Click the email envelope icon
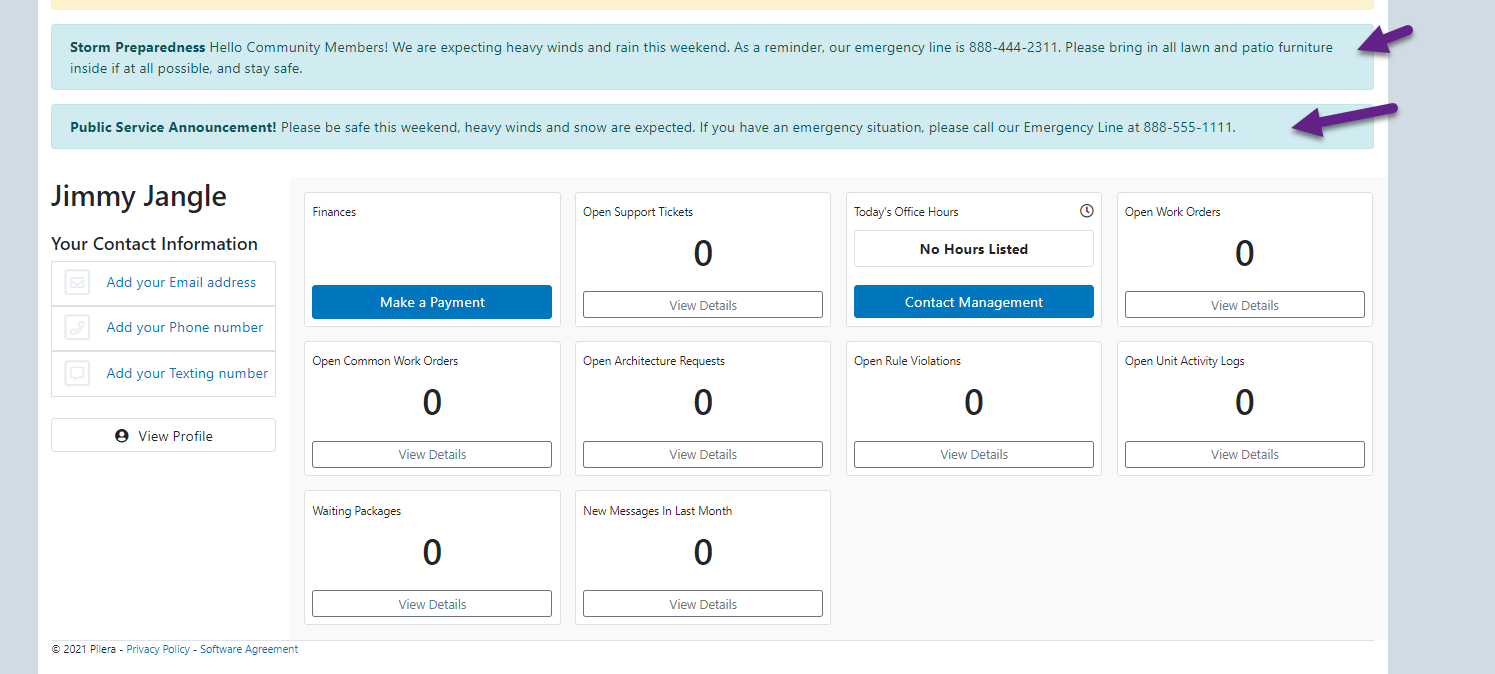 coord(77,282)
